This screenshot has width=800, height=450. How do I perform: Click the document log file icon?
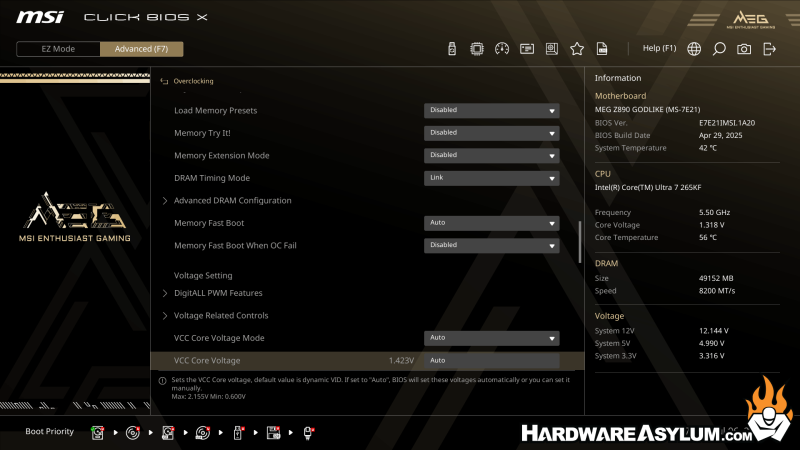602,49
